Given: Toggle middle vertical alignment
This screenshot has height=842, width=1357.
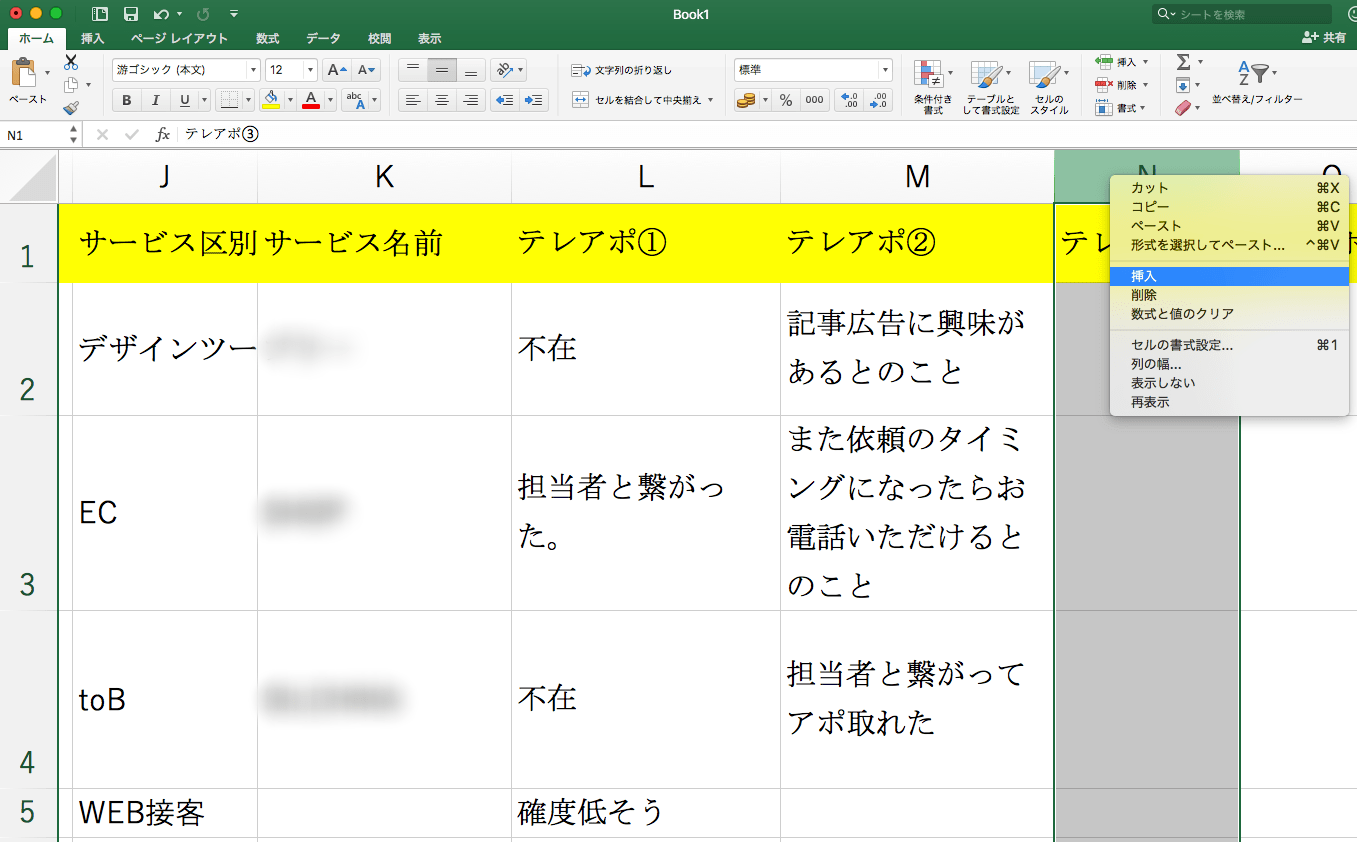Looking at the screenshot, I should click(442, 70).
